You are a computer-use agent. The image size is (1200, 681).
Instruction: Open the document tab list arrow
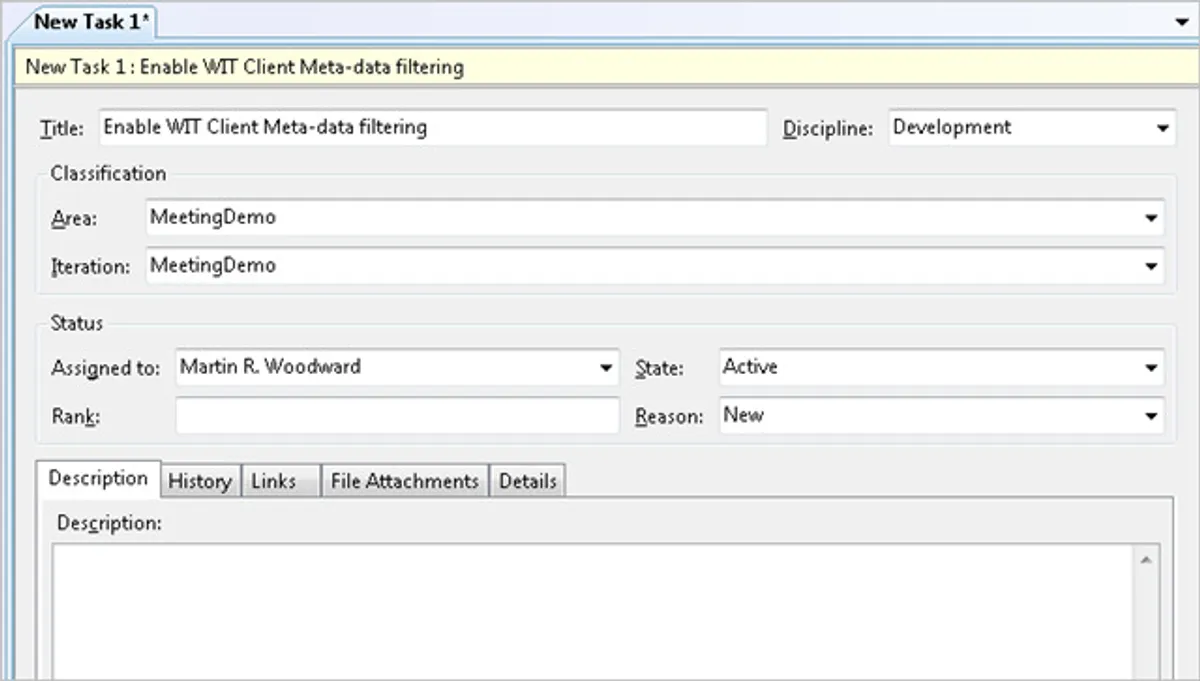[x=1182, y=23]
